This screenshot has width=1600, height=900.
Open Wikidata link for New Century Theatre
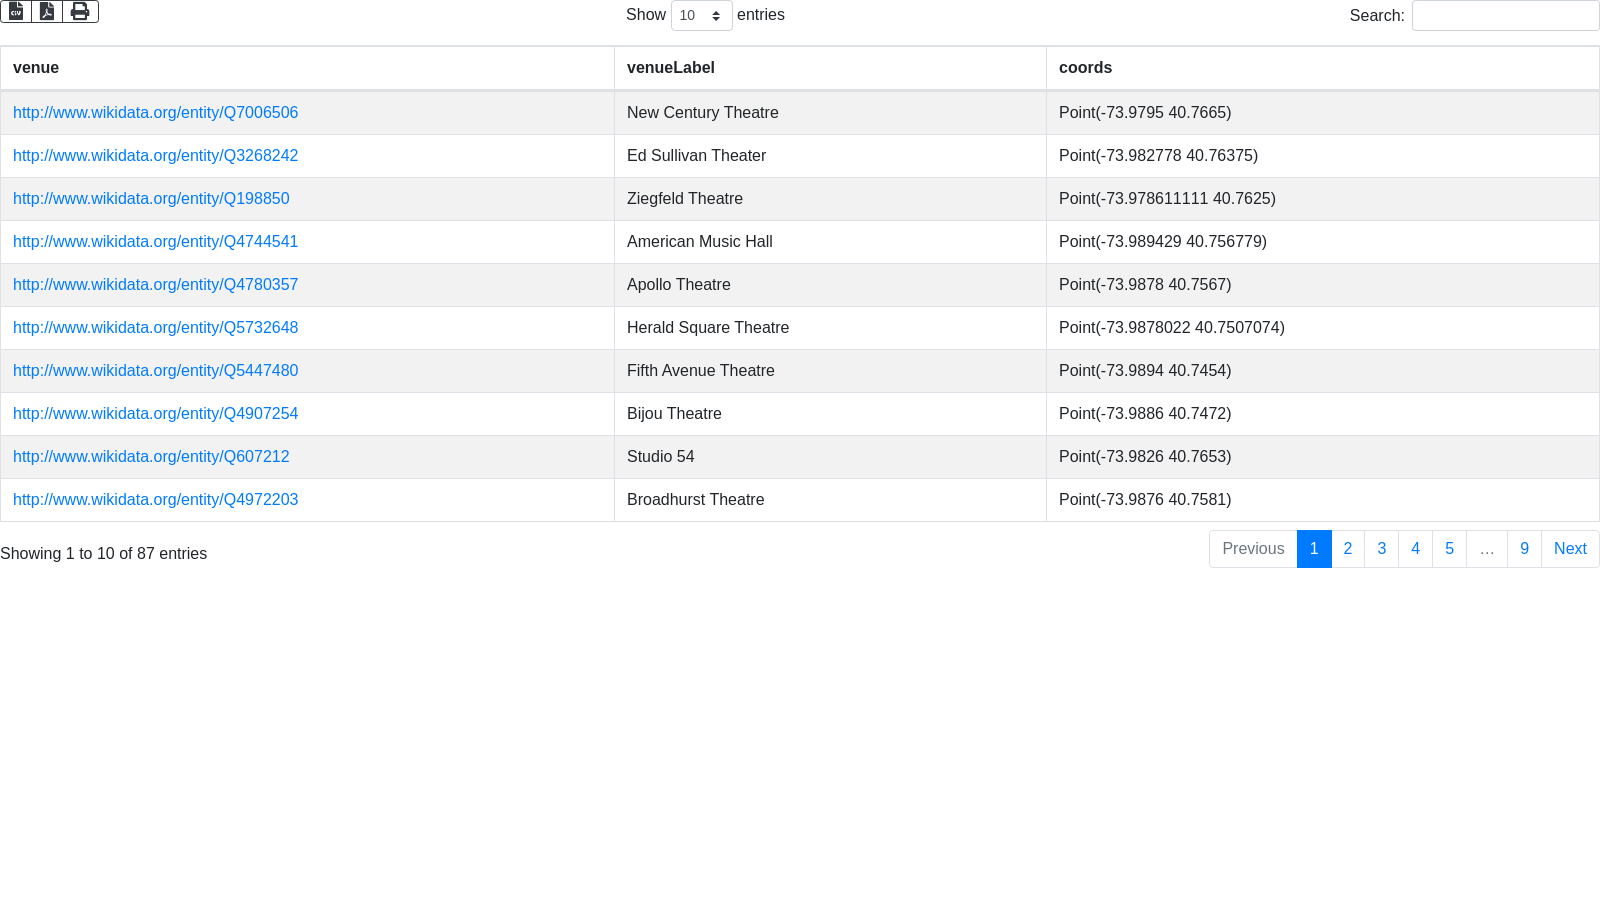(155, 113)
